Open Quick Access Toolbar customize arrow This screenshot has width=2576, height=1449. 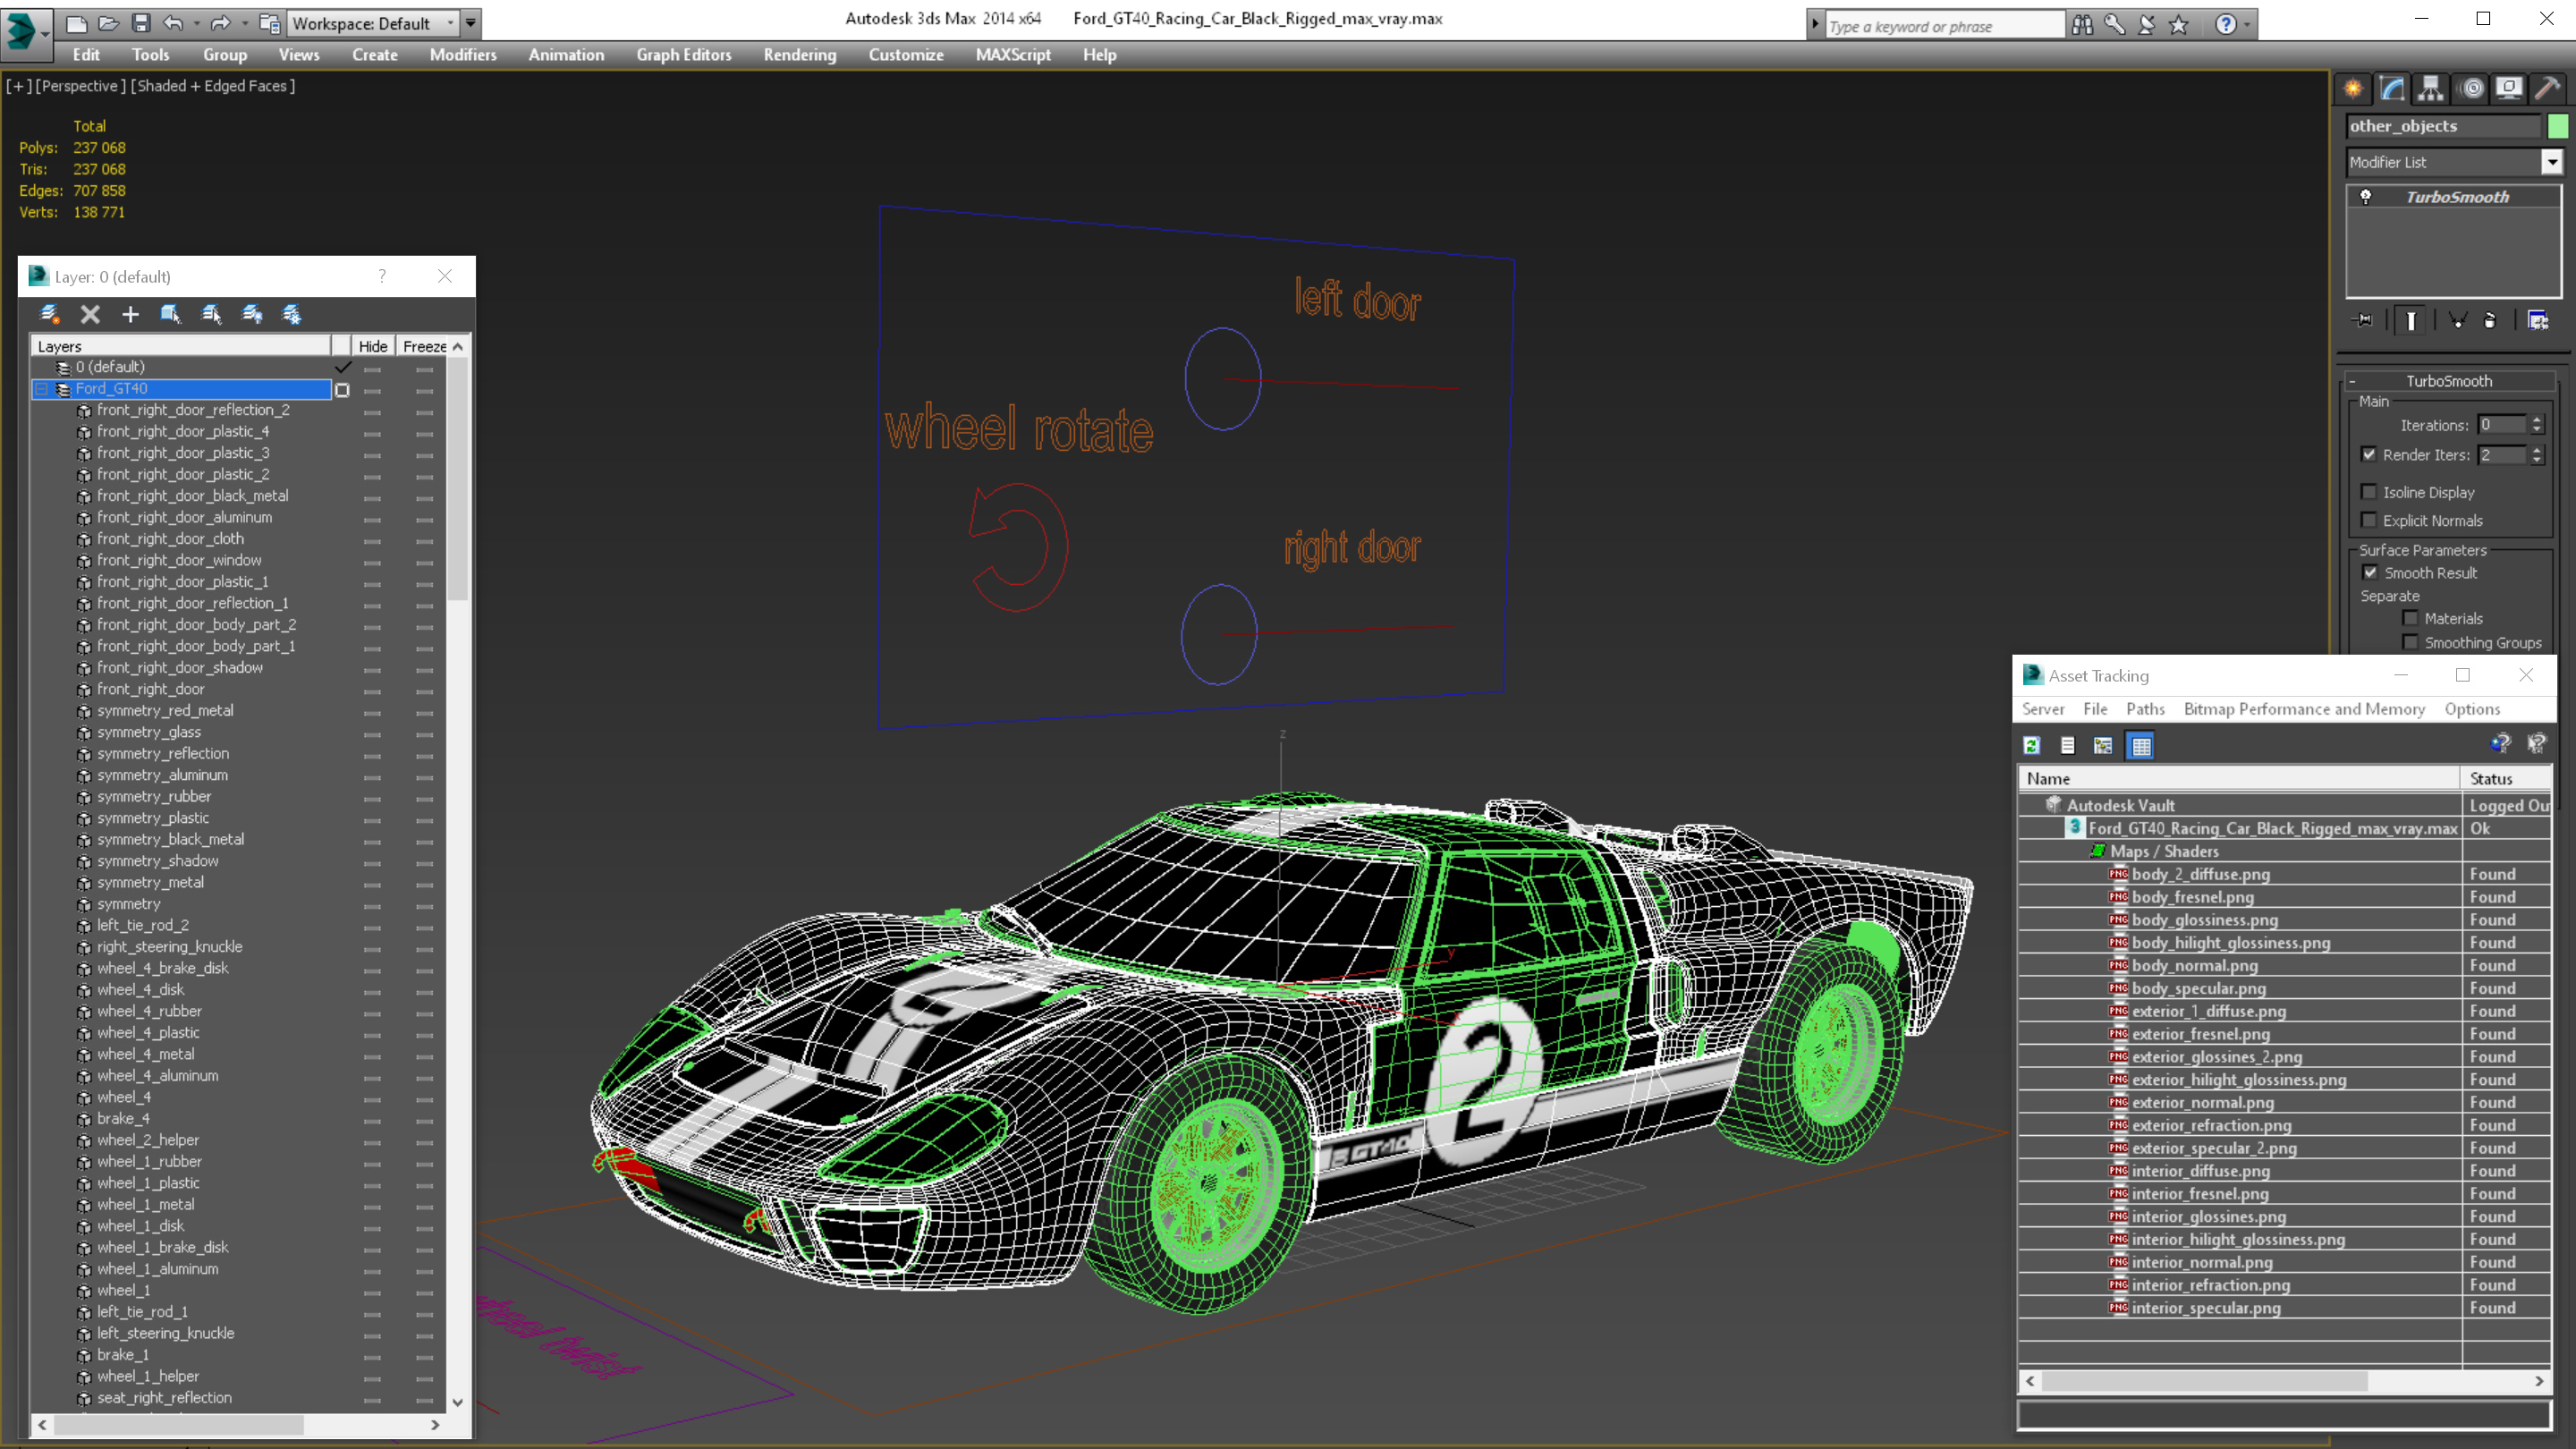(x=470, y=23)
